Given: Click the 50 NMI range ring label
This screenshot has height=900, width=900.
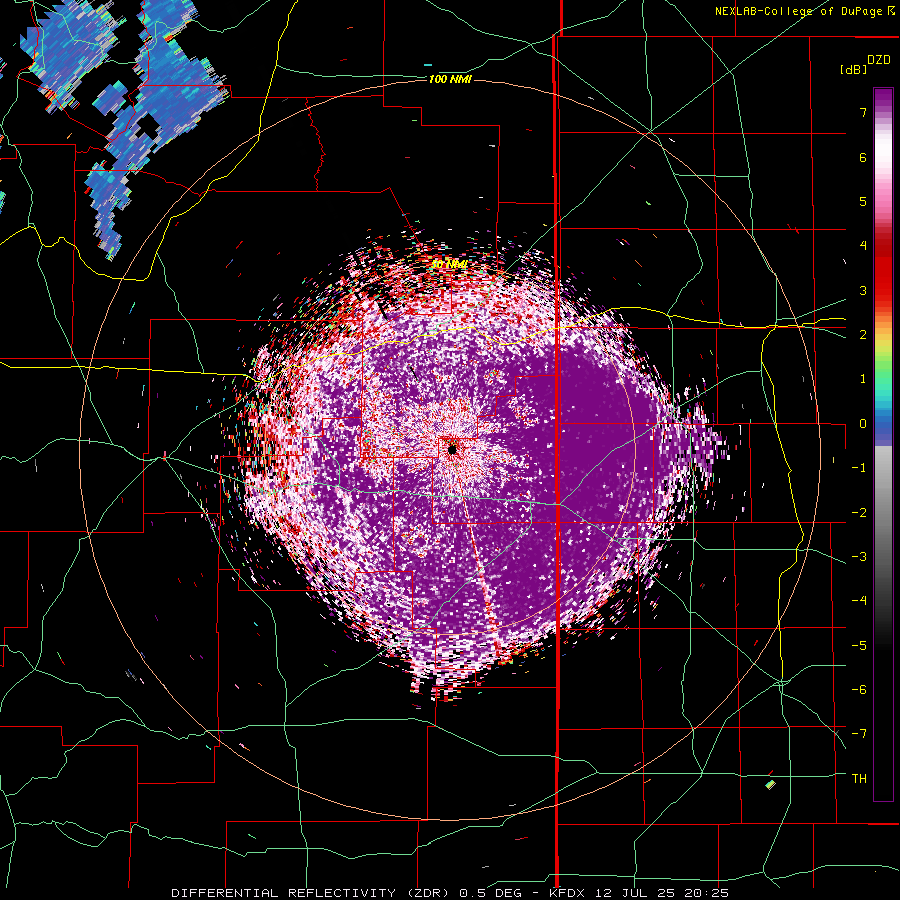Looking at the screenshot, I should coord(449,264).
